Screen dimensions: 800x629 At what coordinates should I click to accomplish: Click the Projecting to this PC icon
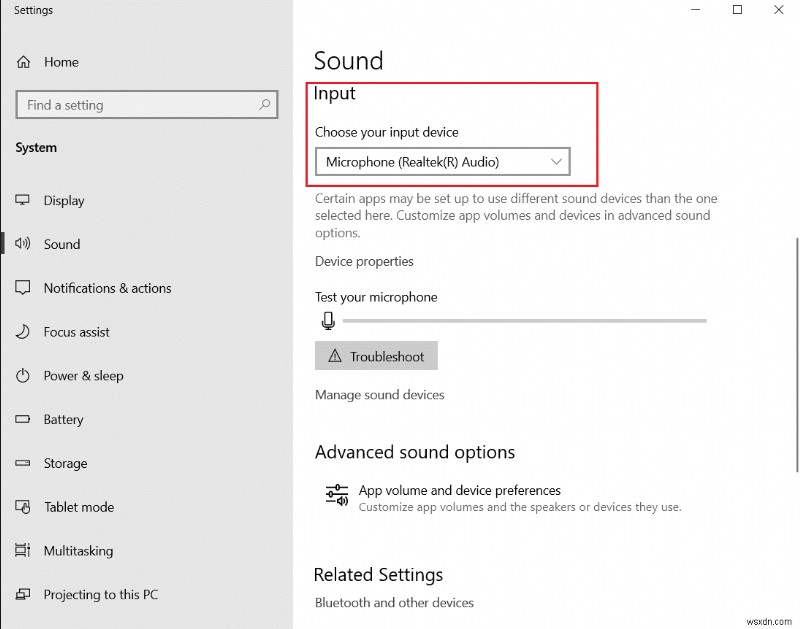coord(22,594)
